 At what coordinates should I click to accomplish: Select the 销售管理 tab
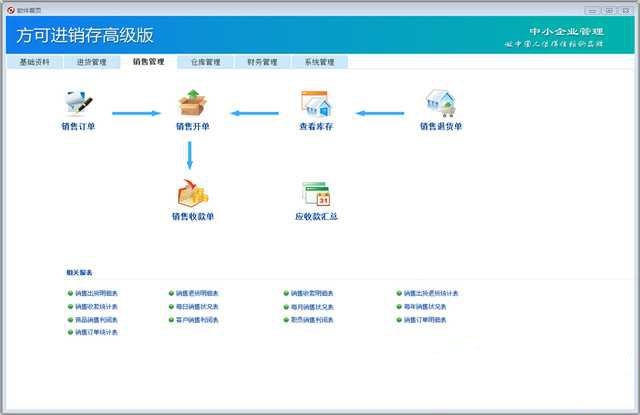pos(149,62)
